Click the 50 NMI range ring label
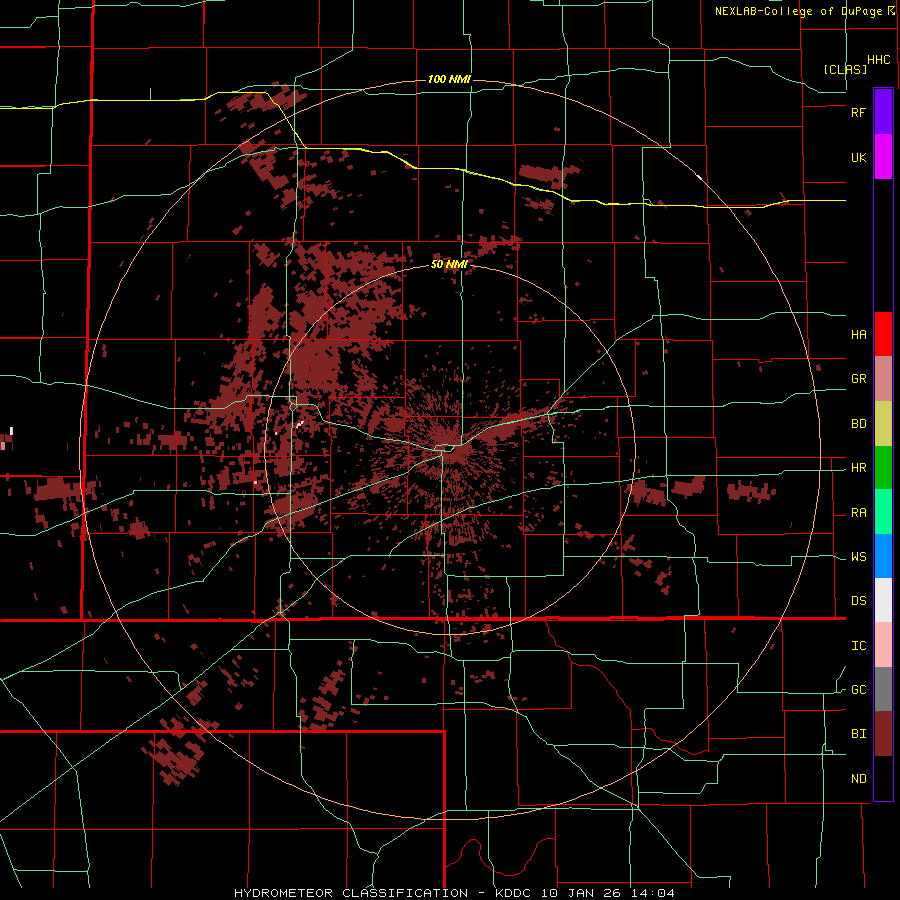Screen dimensions: 900x900 point(449,265)
